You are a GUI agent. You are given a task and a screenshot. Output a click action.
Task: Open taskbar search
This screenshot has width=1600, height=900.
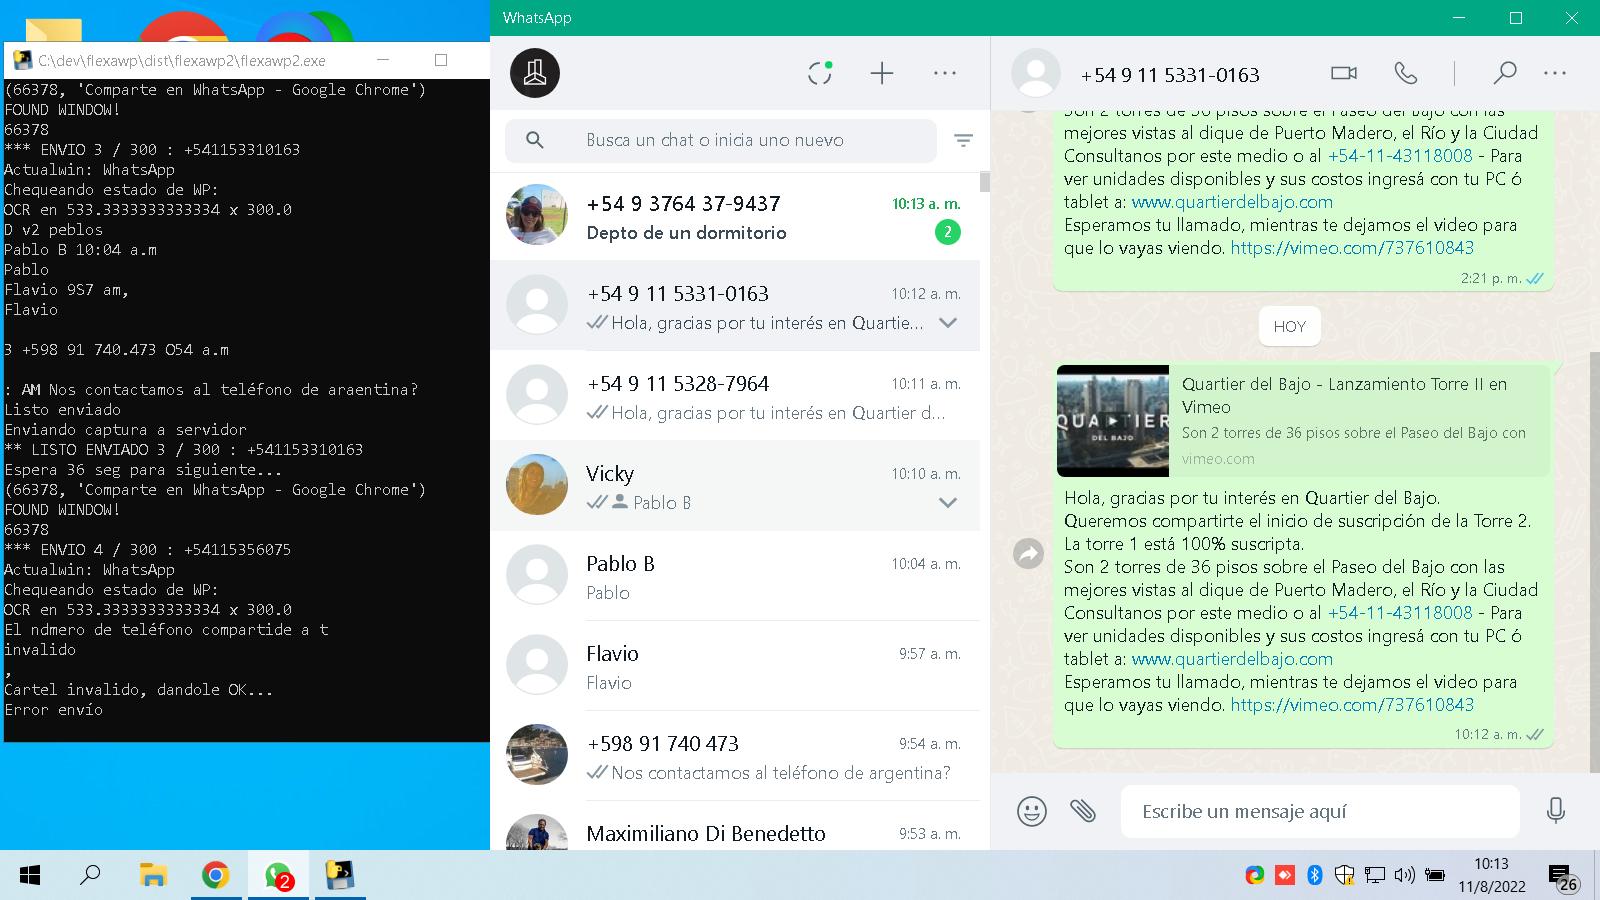[x=90, y=876]
